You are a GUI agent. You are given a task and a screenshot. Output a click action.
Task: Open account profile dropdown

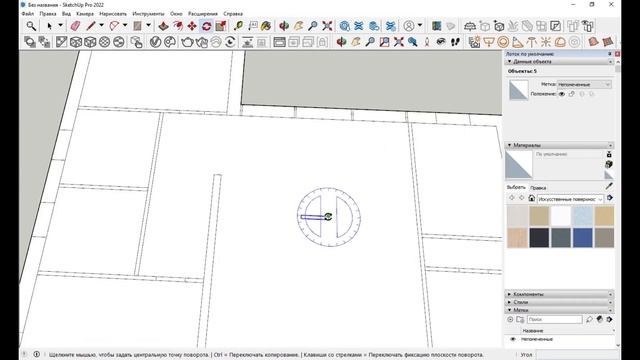pos(420,26)
